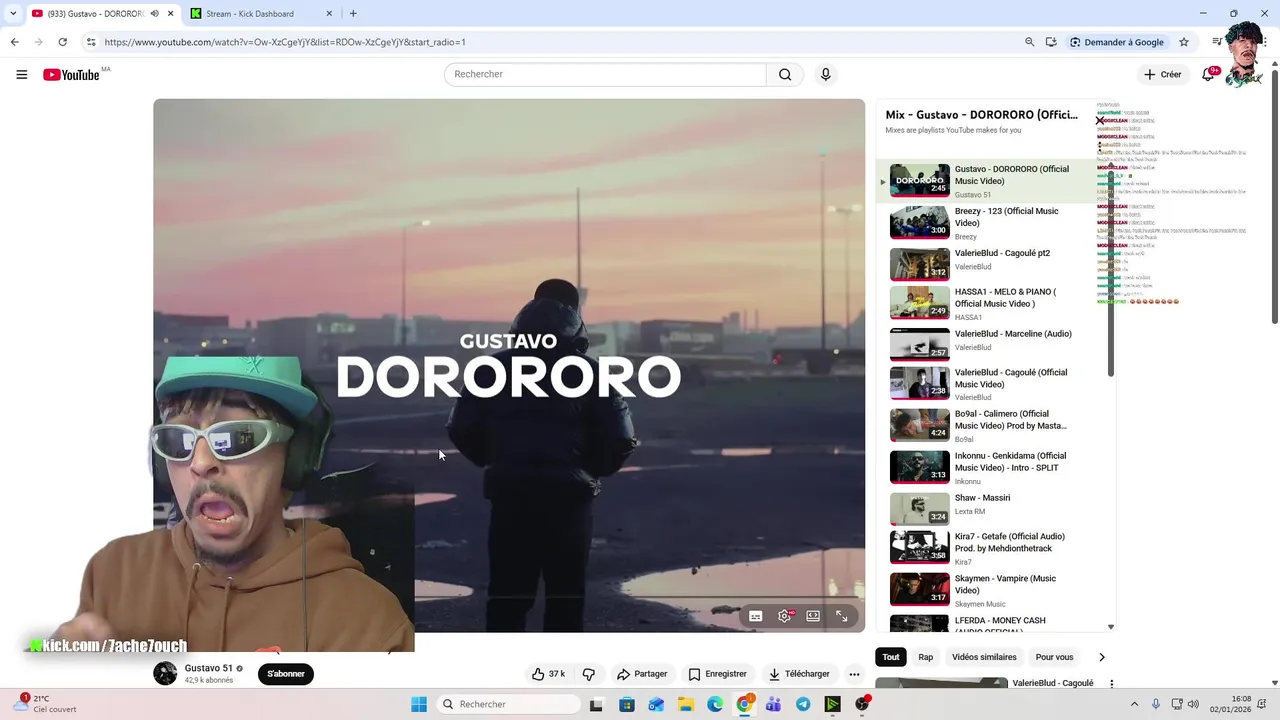Play ValerieBlud - Cagoulé pt2 thumbnail
Screen dimensions: 1280x720
point(920,264)
